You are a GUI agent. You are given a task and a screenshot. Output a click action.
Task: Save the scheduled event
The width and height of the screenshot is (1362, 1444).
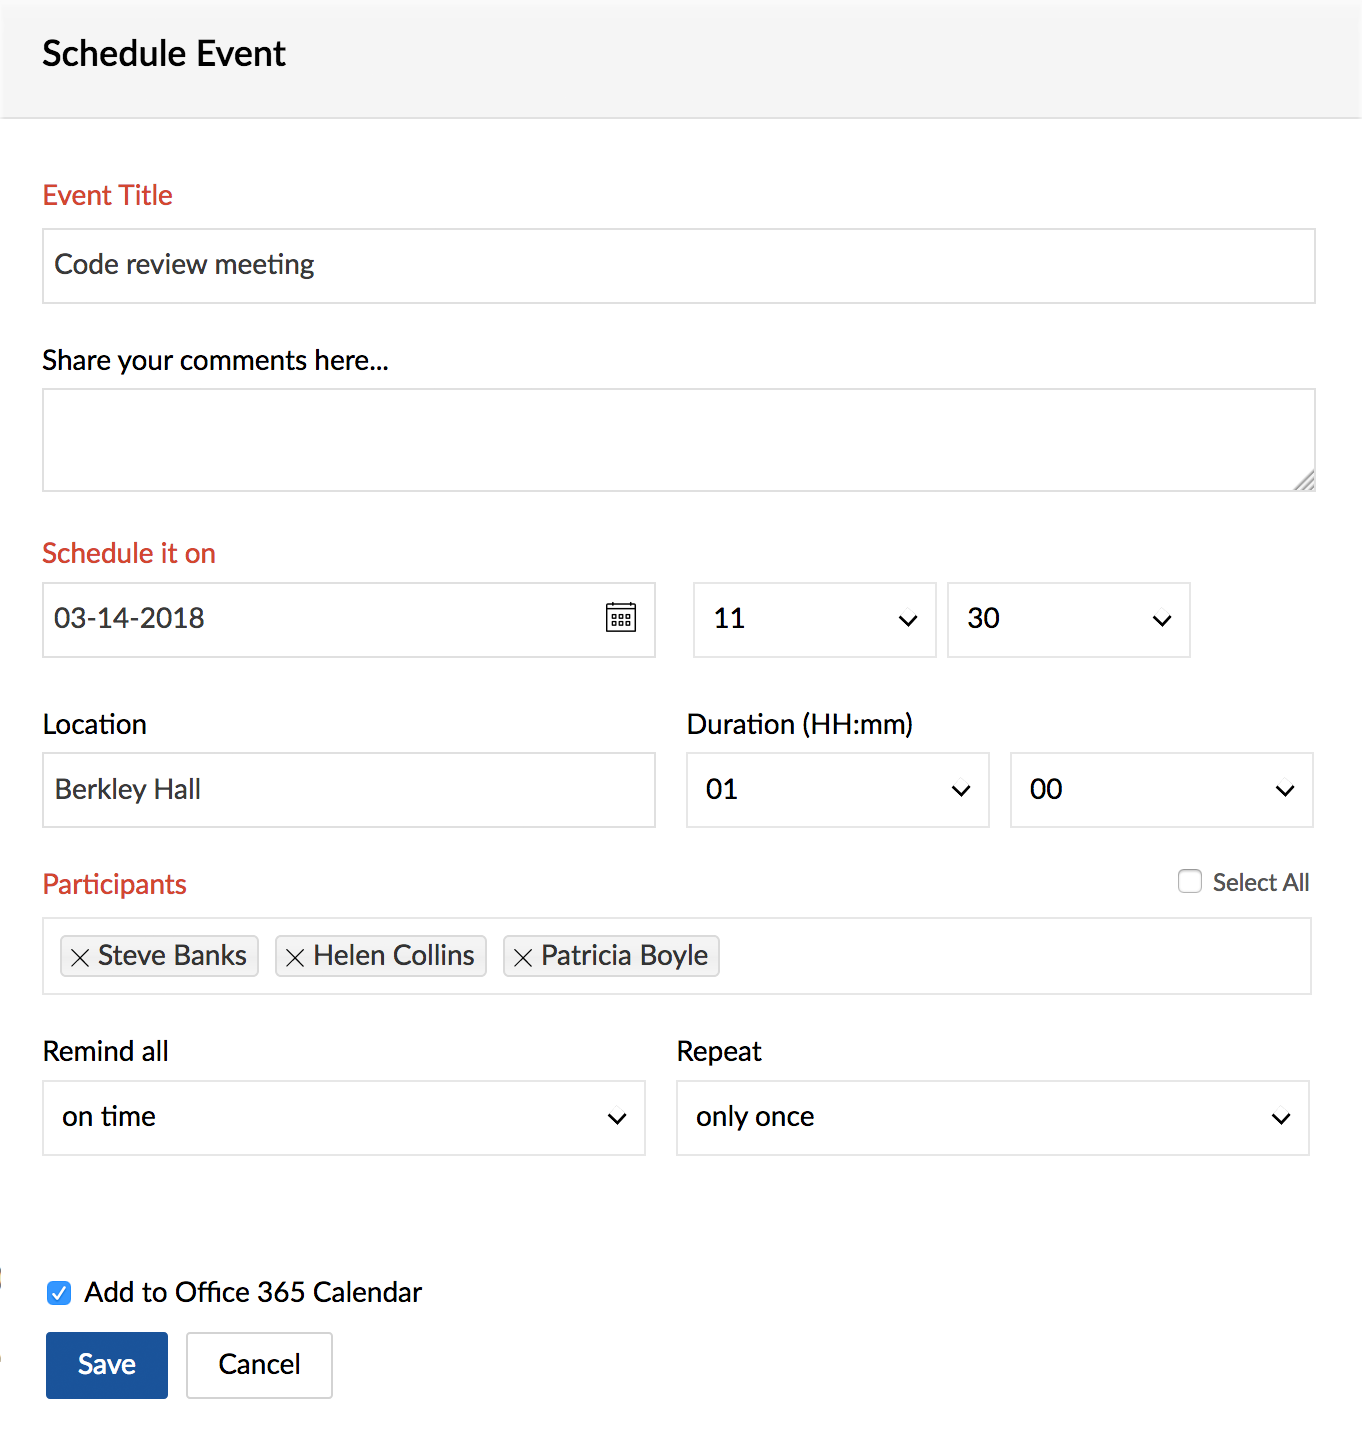[107, 1365]
